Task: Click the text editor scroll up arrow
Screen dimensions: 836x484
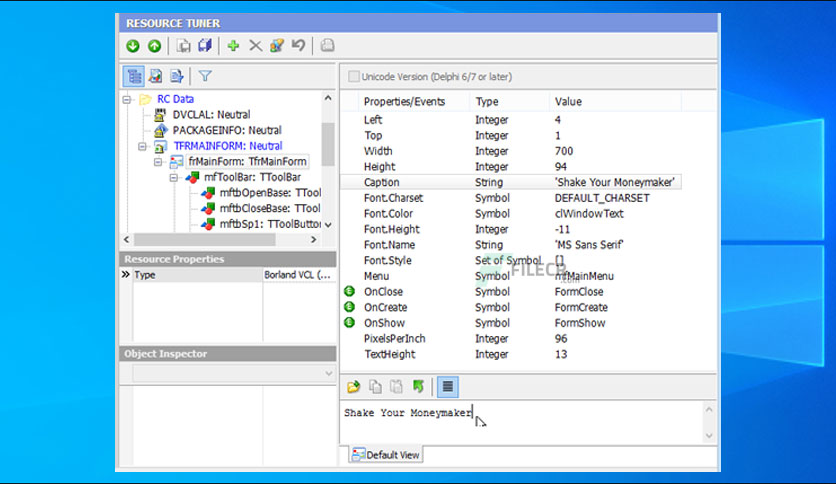Action: 709,409
